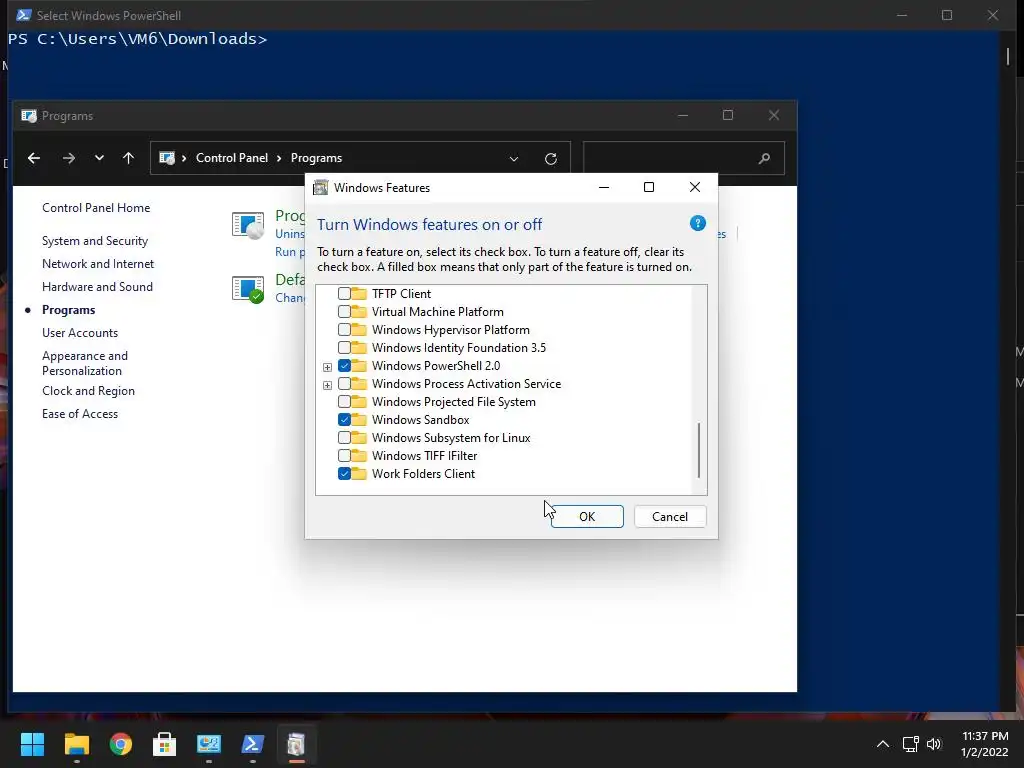Click Programs in the breadcrumb path
The height and width of the screenshot is (768, 1024).
click(x=316, y=158)
